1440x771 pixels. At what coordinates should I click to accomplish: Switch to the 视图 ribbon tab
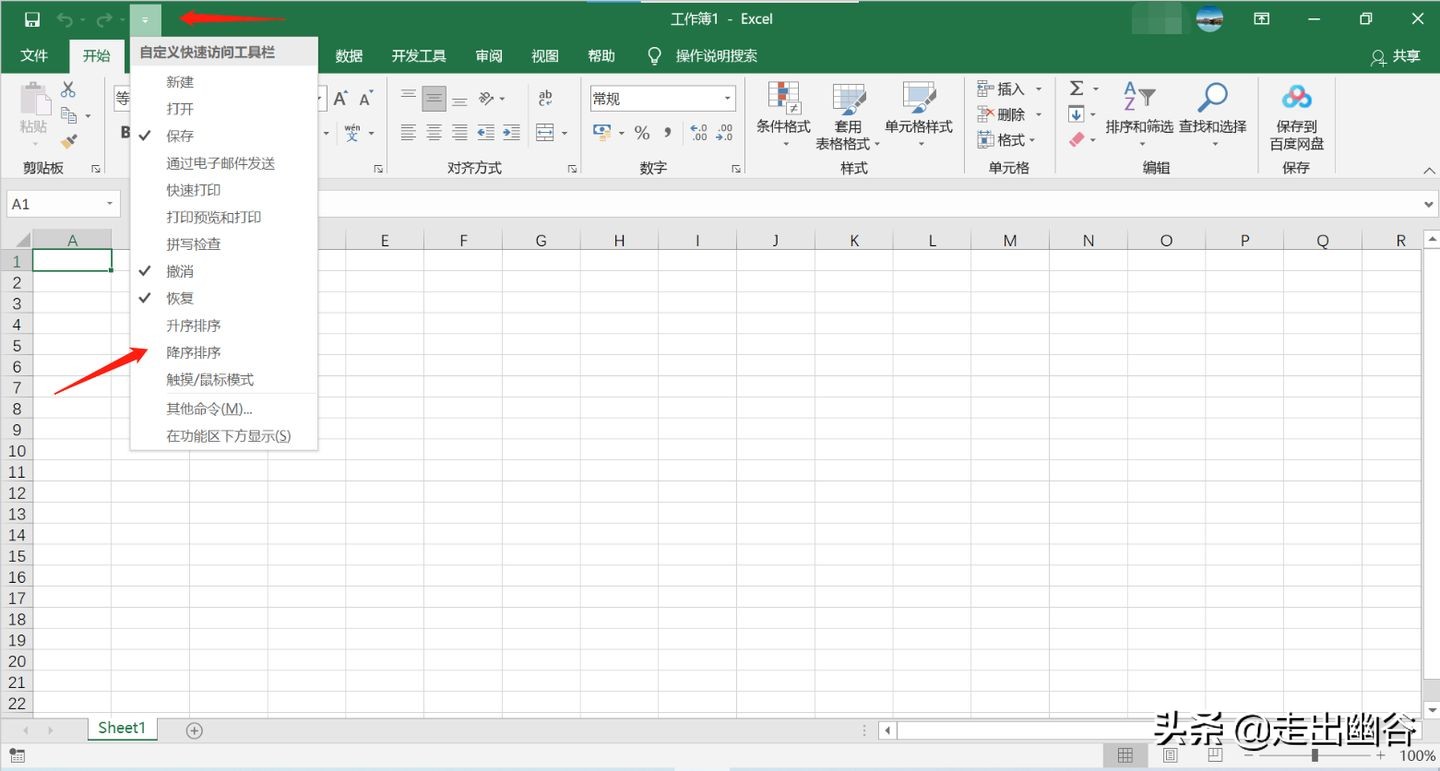tap(545, 56)
